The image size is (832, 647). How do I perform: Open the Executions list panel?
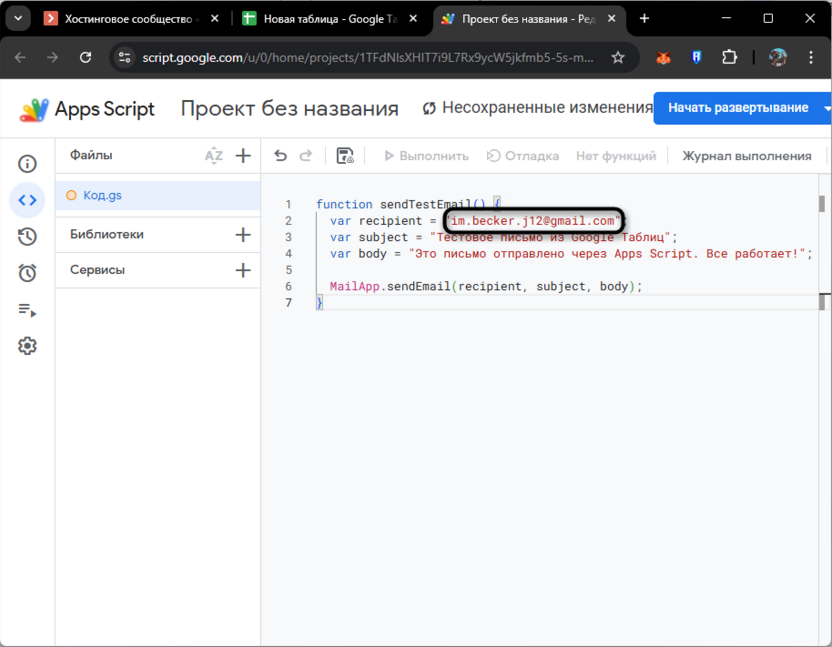pyautogui.click(x=27, y=310)
